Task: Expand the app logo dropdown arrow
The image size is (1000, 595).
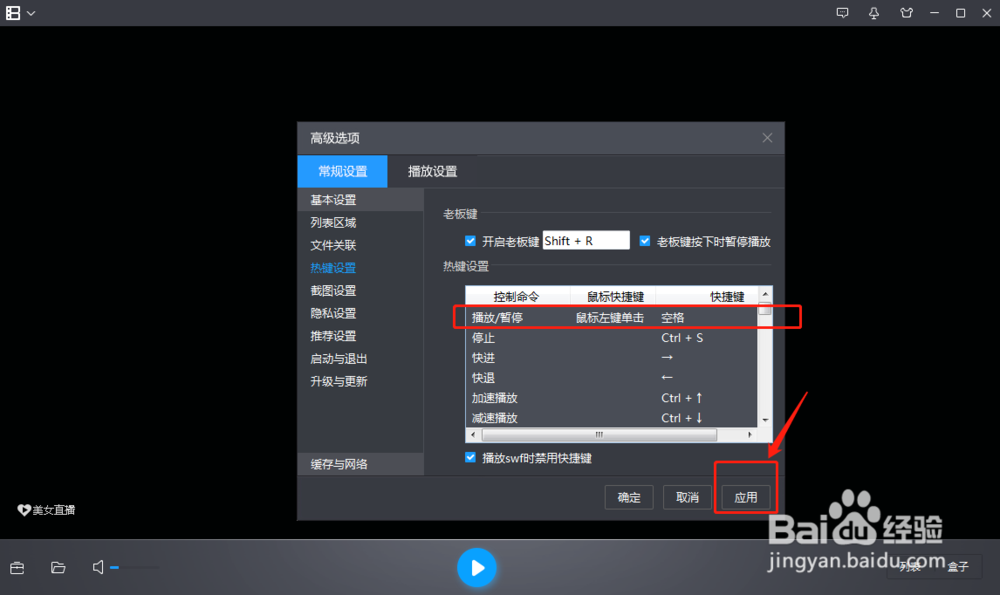Action: pos(30,13)
